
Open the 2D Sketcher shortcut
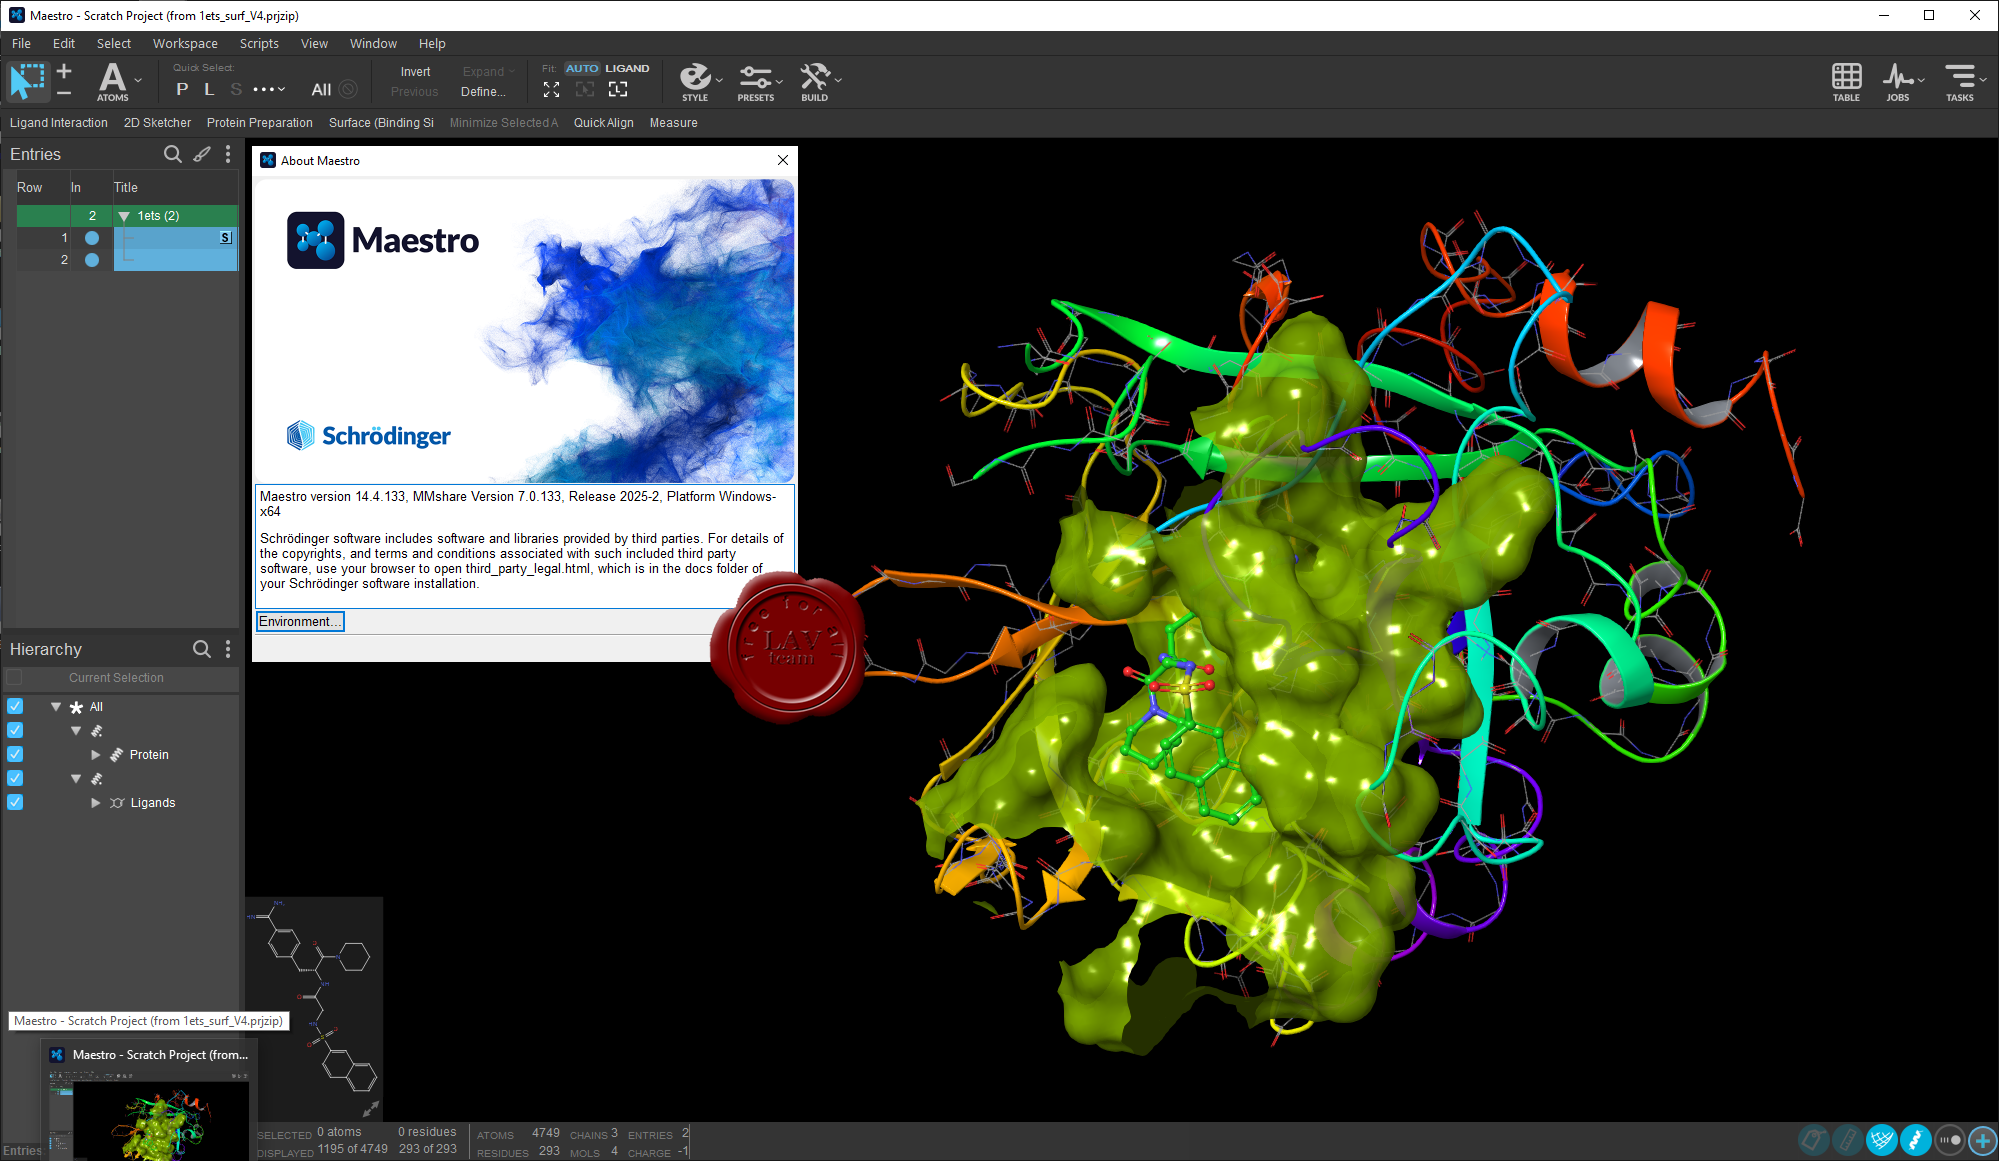157,123
